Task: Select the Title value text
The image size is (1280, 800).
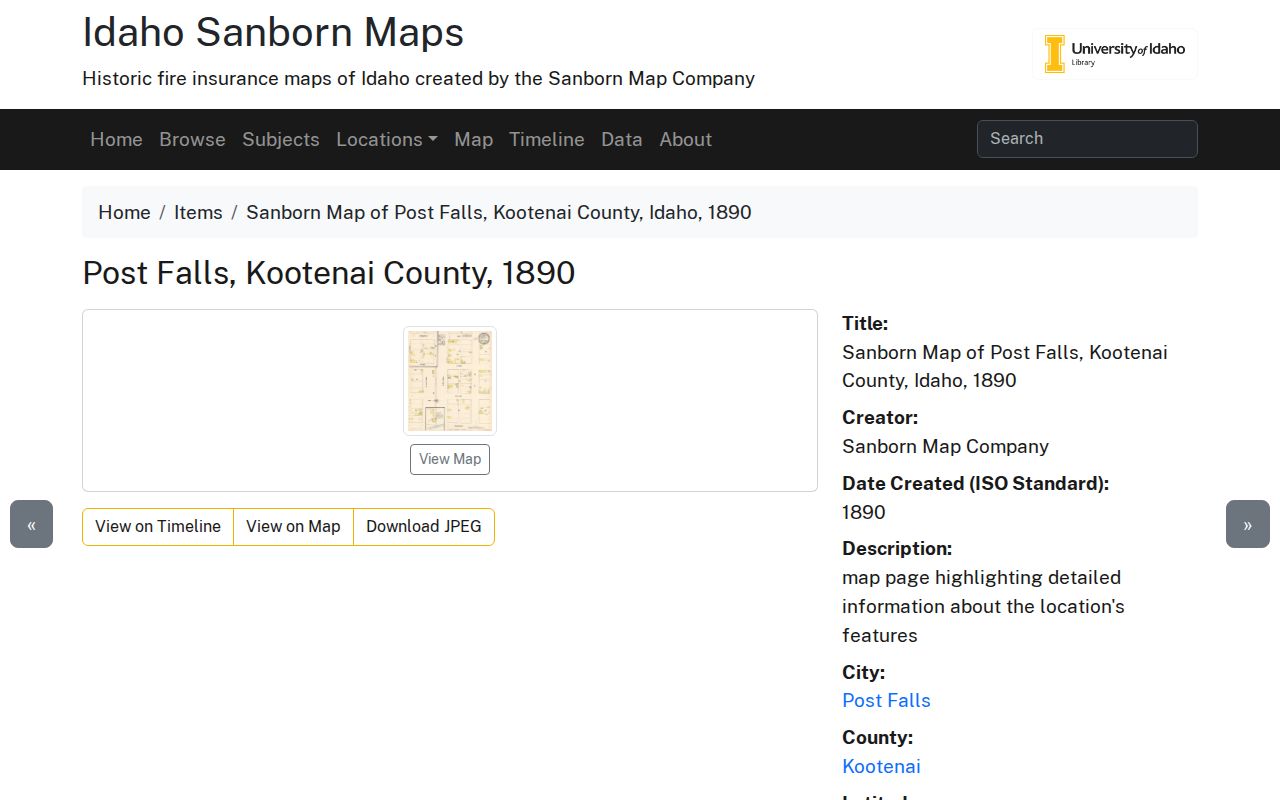Action: (x=1005, y=366)
